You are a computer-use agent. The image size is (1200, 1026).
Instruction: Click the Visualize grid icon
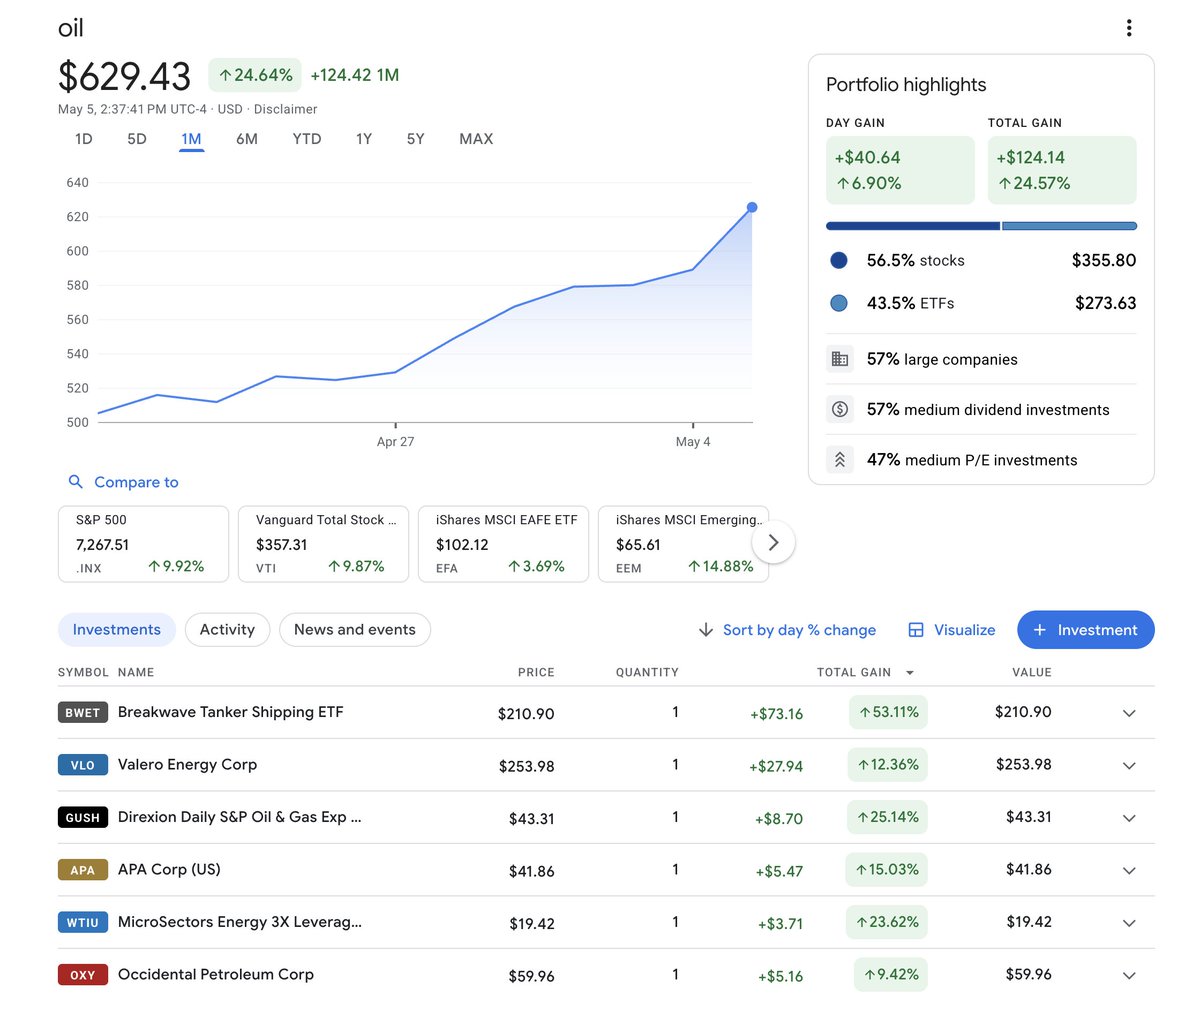[916, 630]
